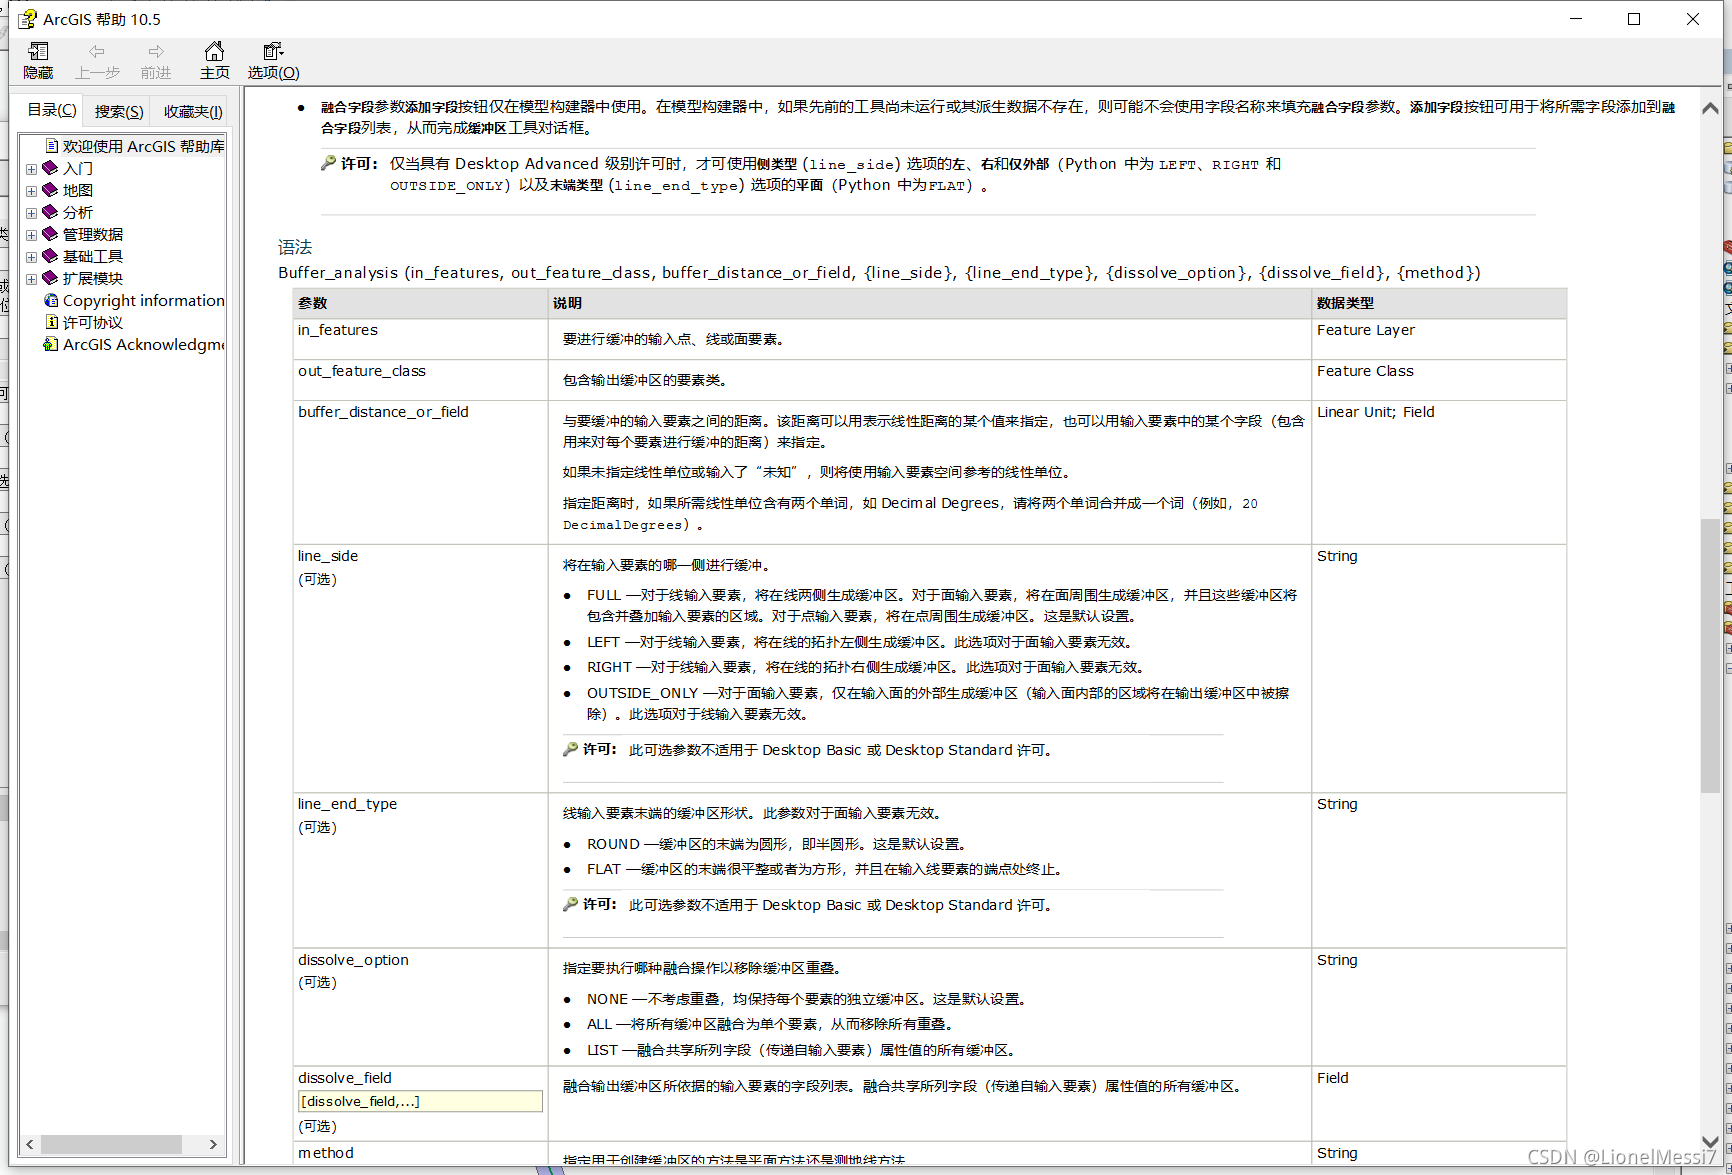Screen dimensions: 1732x1175
Task: Select Copyright information tree entry
Action: coord(143,300)
